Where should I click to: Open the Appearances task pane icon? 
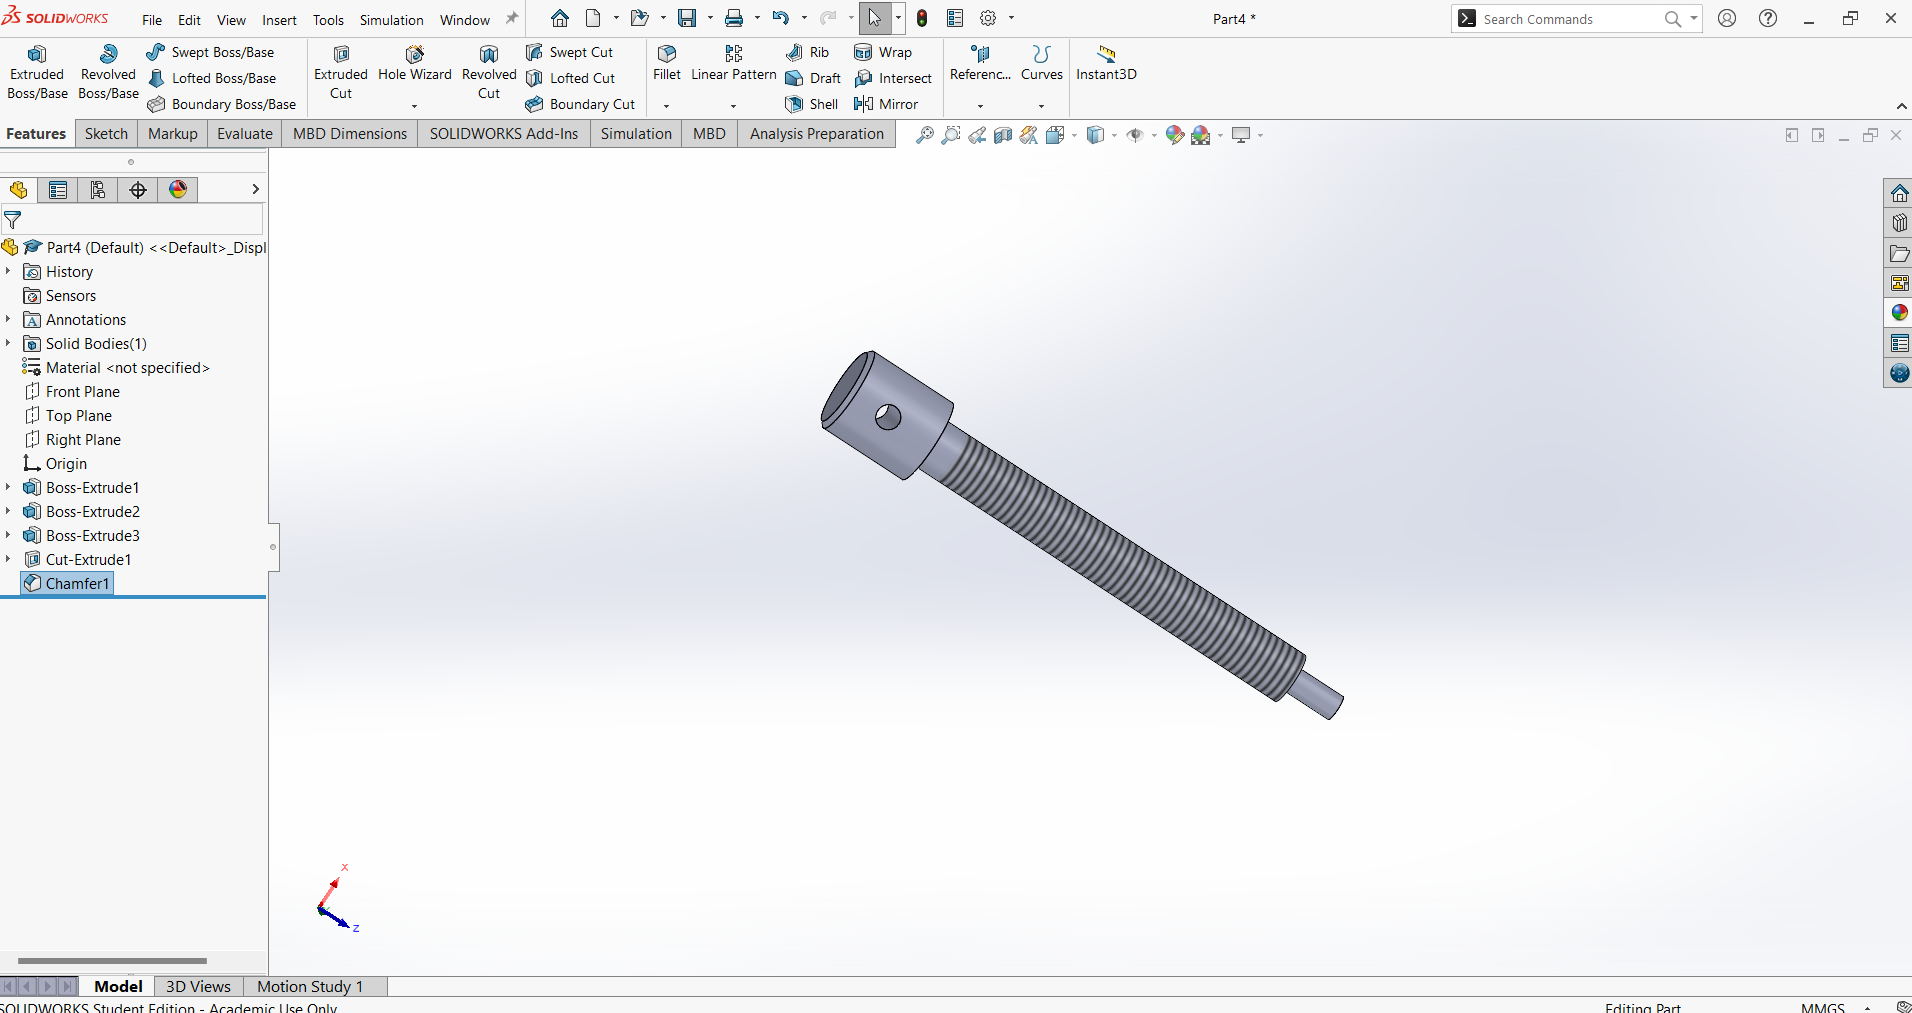point(1899,313)
